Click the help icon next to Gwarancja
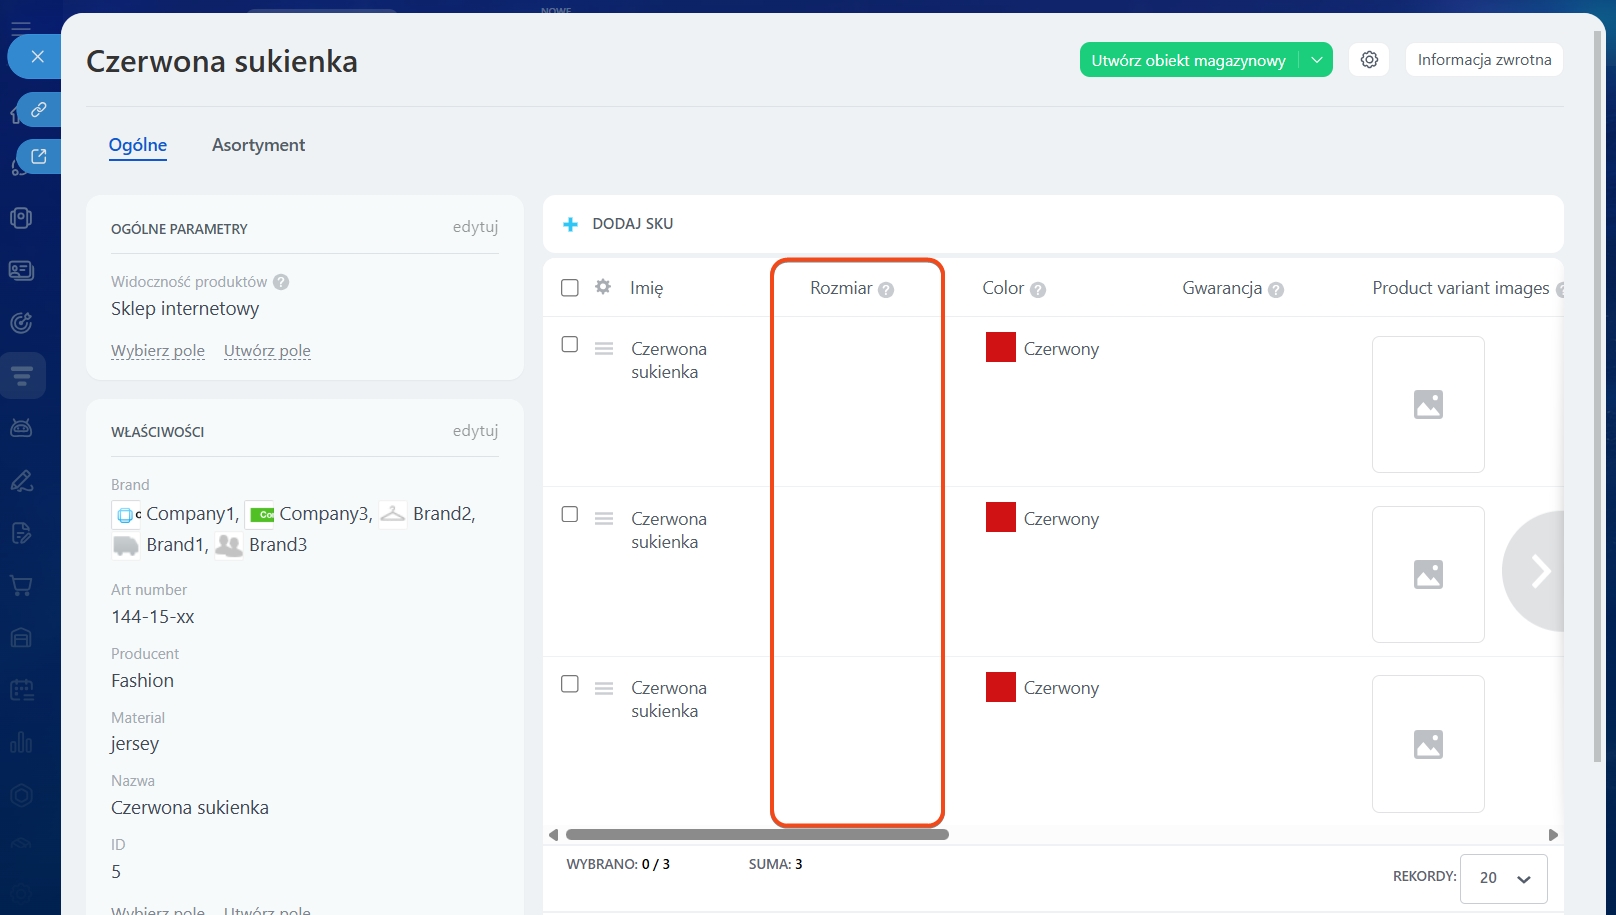This screenshot has width=1616, height=915. 1276,290
